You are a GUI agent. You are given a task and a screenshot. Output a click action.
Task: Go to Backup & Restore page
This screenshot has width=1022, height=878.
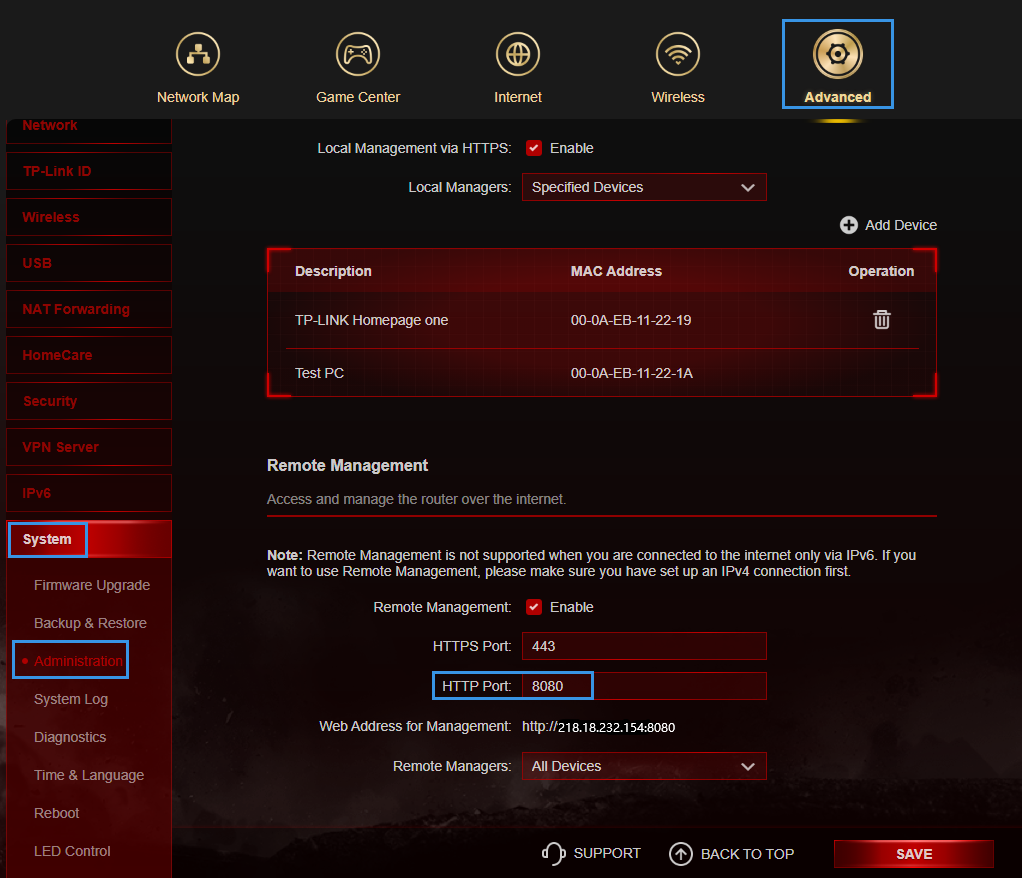coord(90,622)
